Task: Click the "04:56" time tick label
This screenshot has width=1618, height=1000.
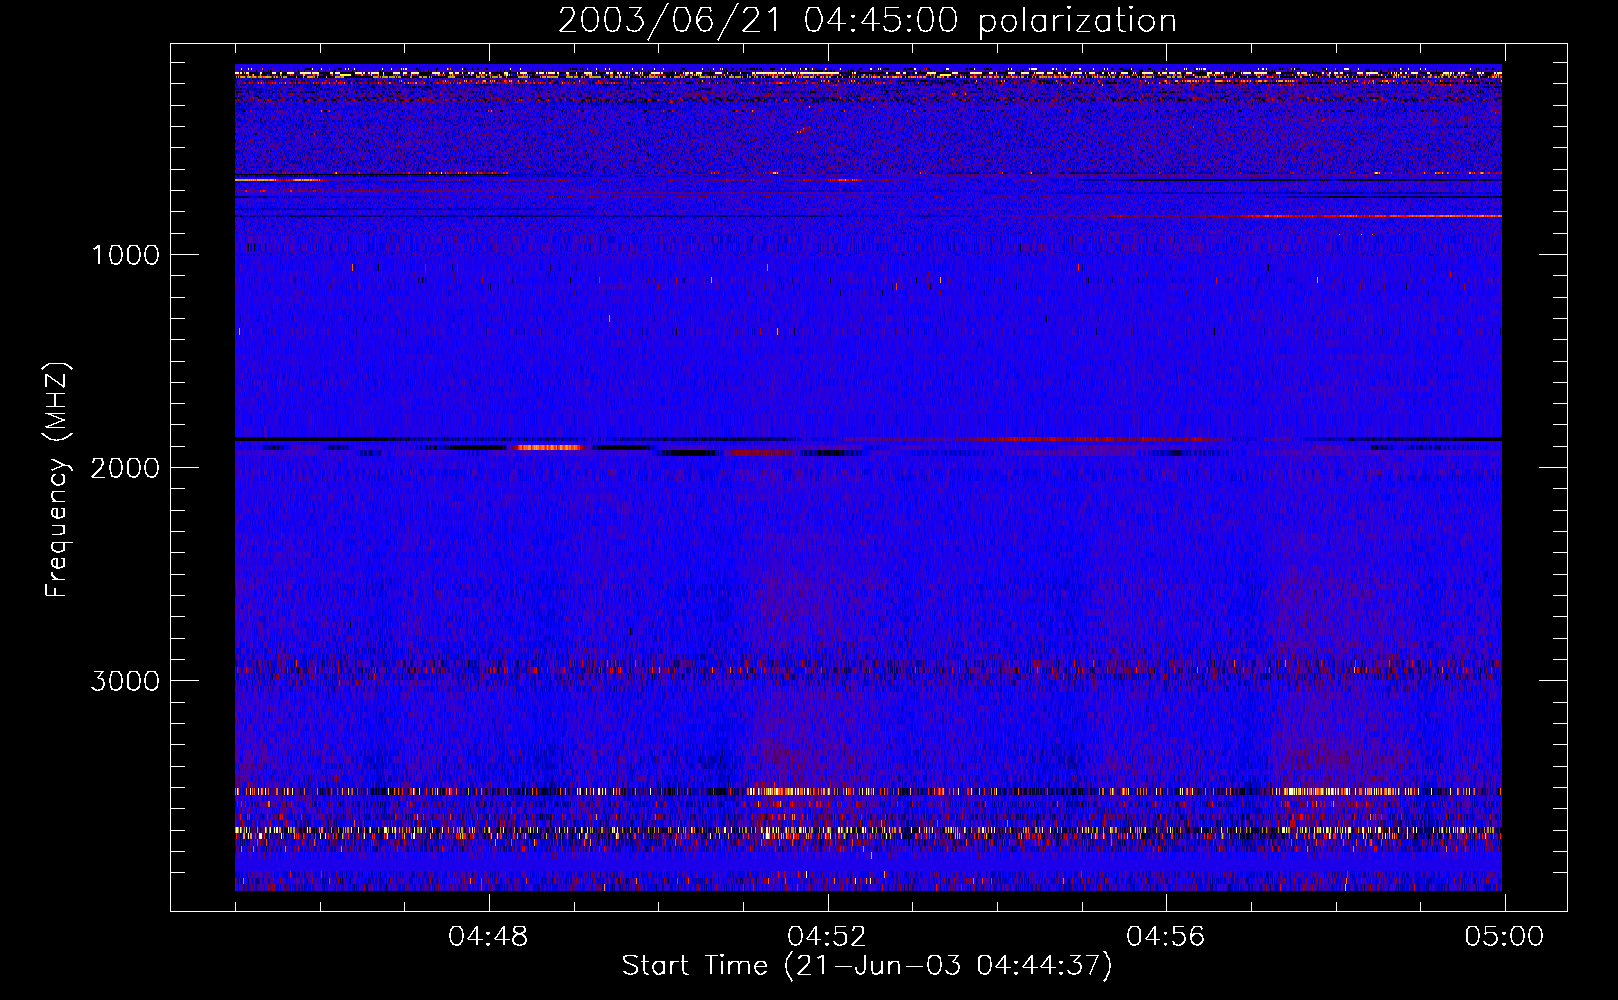Action: [x=1166, y=937]
